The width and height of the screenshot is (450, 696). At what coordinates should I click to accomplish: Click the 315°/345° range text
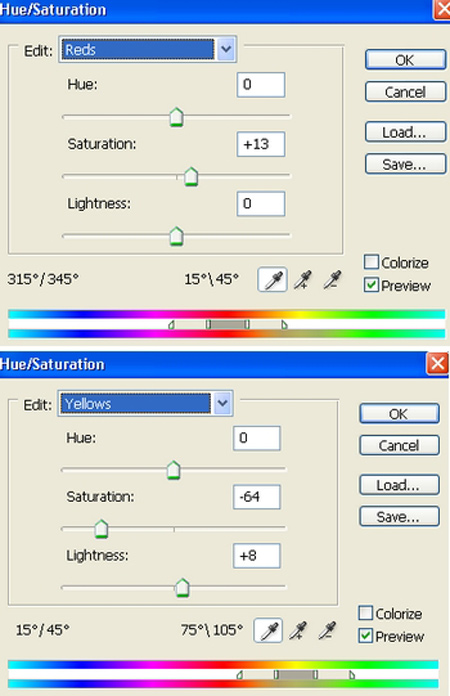pyautogui.click(x=43, y=279)
